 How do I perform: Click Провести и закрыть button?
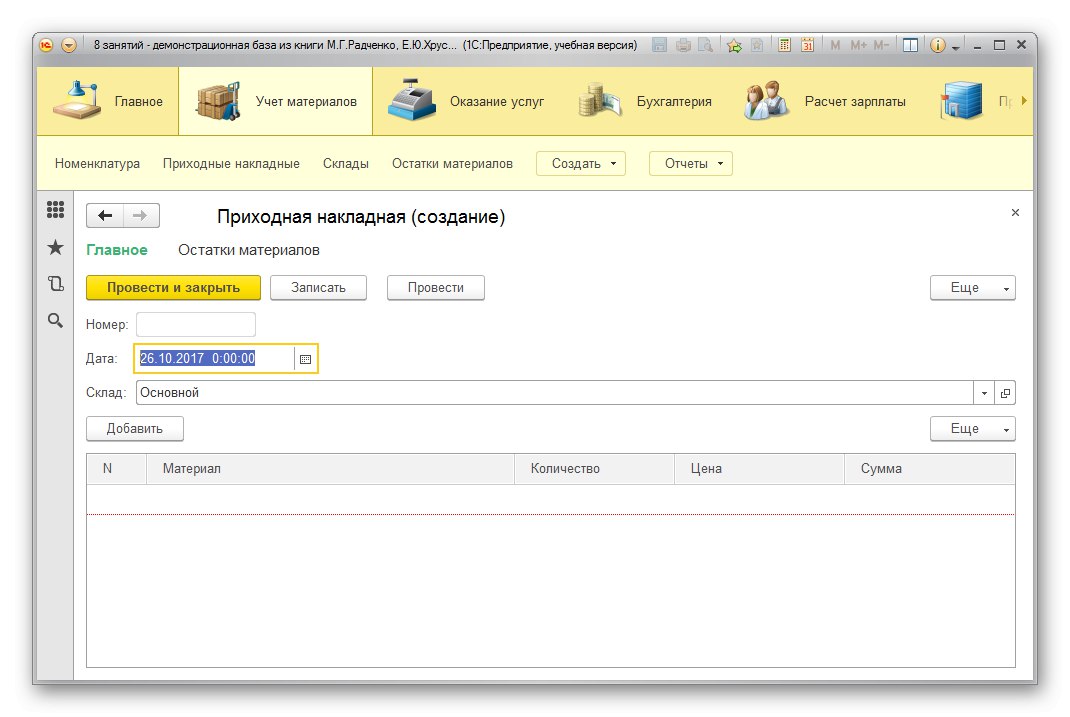(173, 288)
